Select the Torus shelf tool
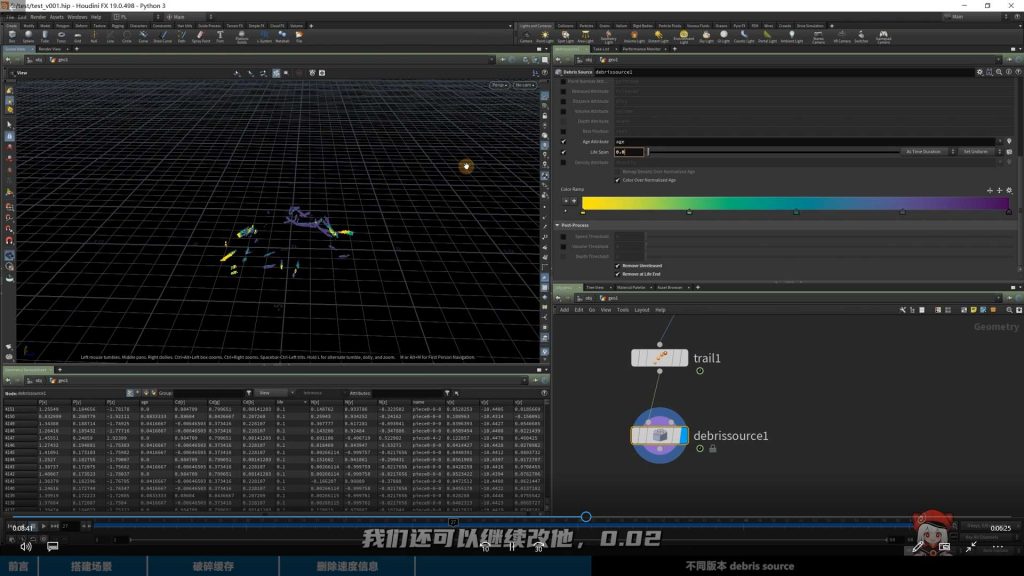 (x=61, y=35)
